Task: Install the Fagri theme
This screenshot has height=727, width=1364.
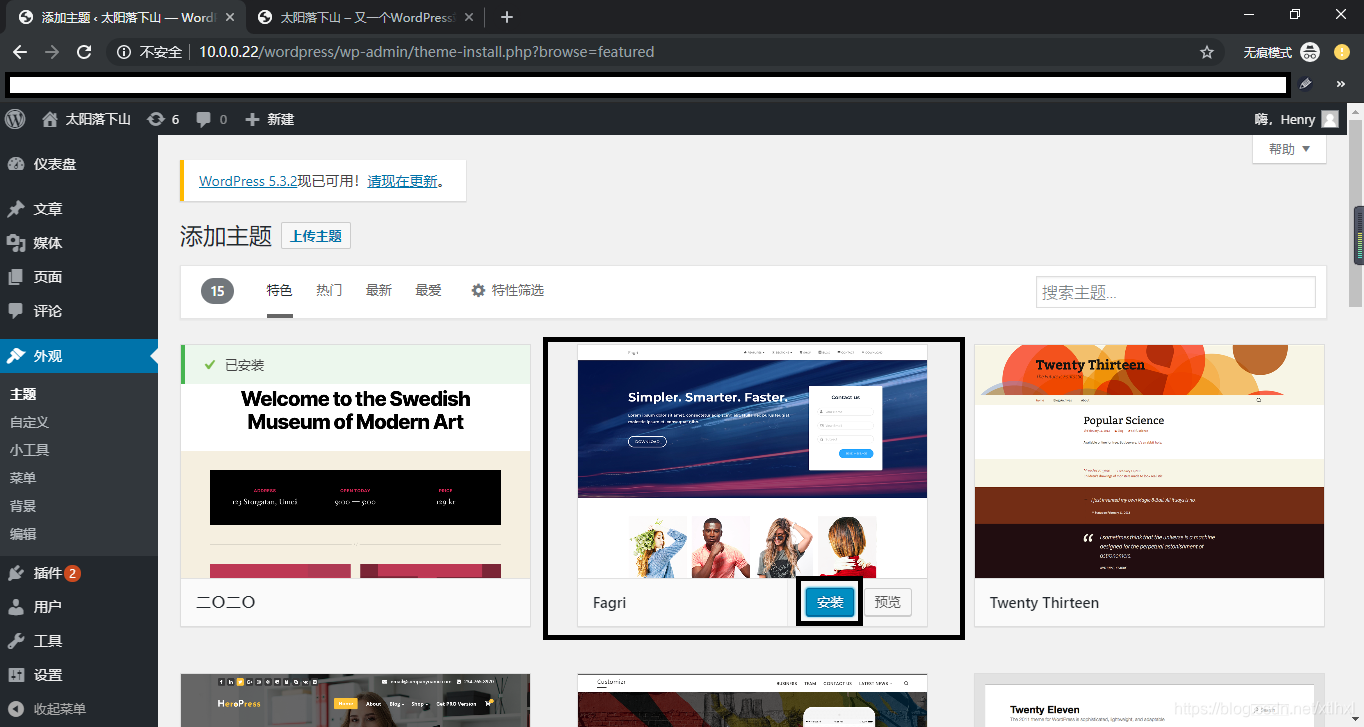Action: (x=830, y=602)
